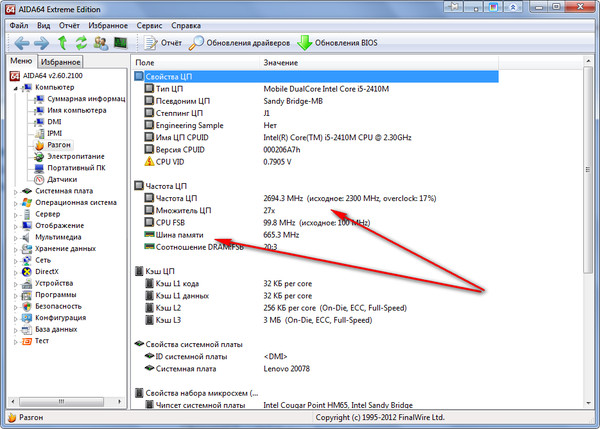The image size is (600, 429).
Task: Open the Вид menu
Action: click(44, 26)
